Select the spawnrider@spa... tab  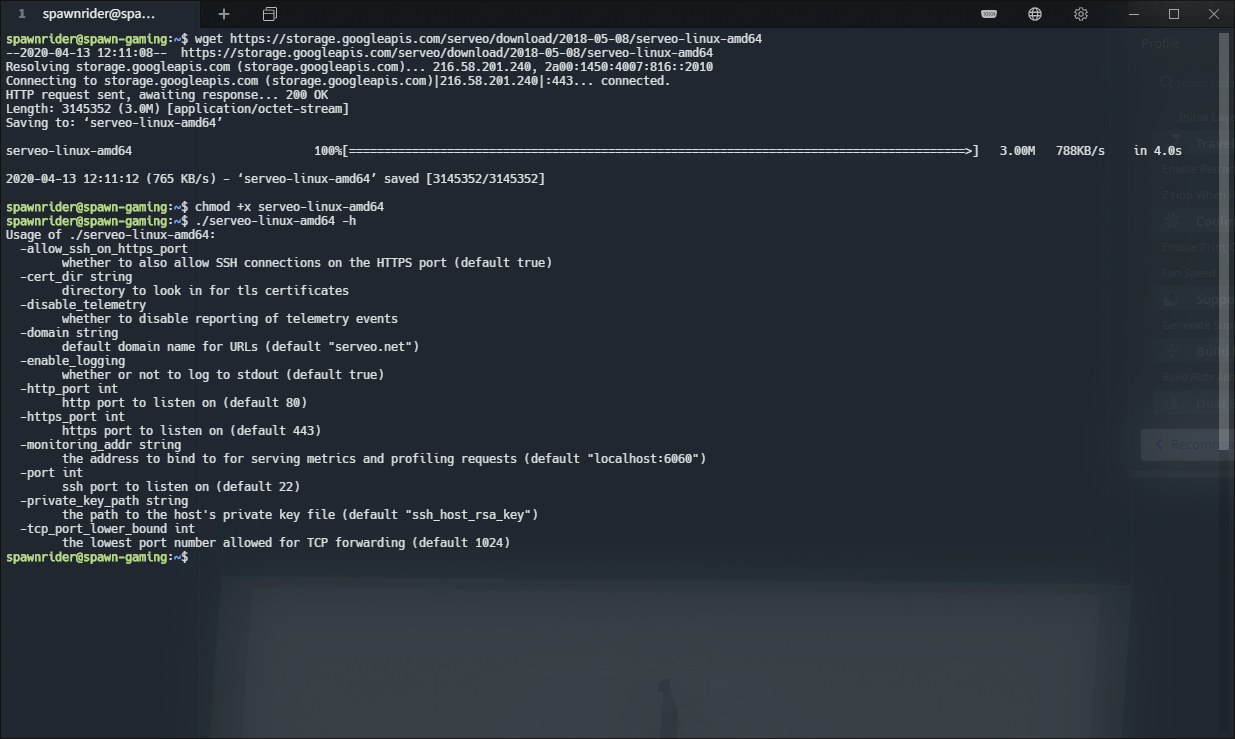[x=99, y=14]
